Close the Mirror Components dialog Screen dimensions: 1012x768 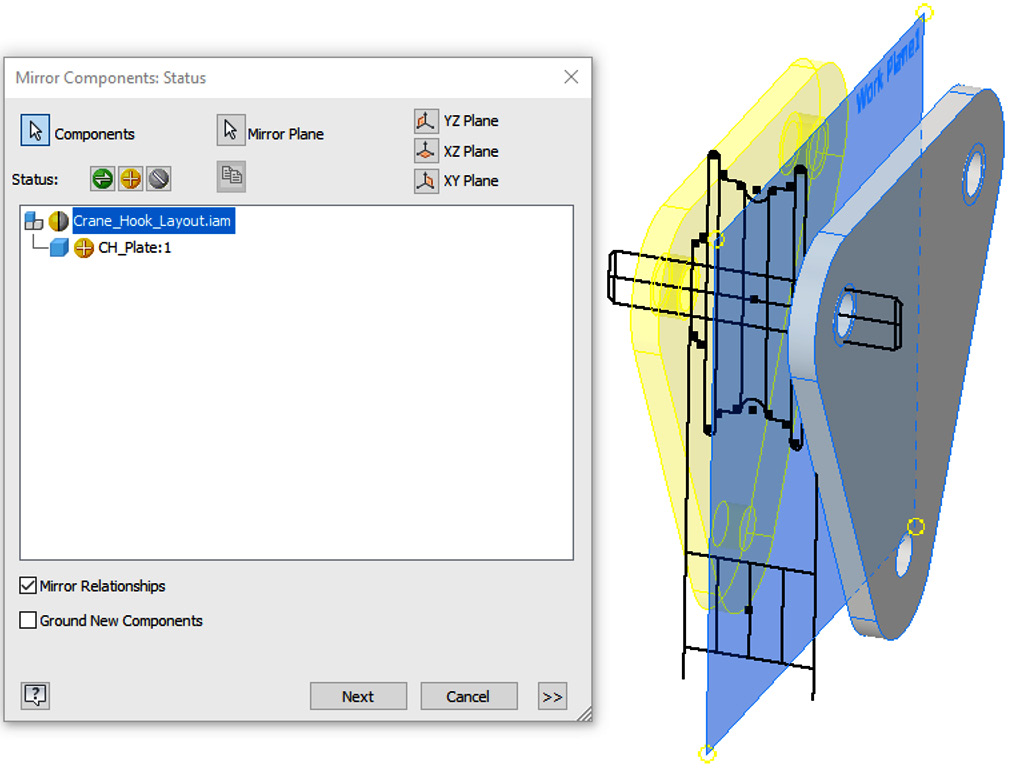pyautogui.click(x=571, y=77)
